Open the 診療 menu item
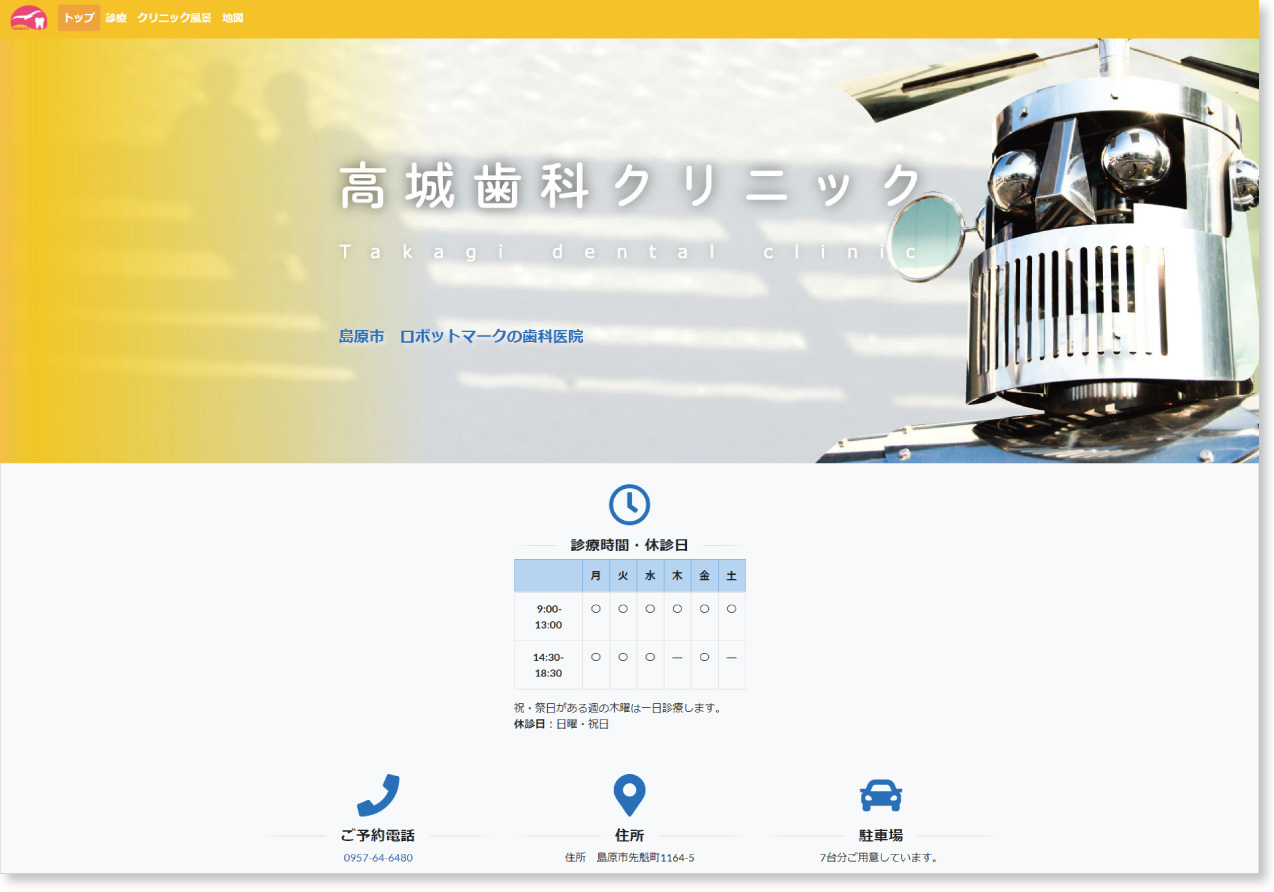This screenshot has width=1274, height=892. 116,18
